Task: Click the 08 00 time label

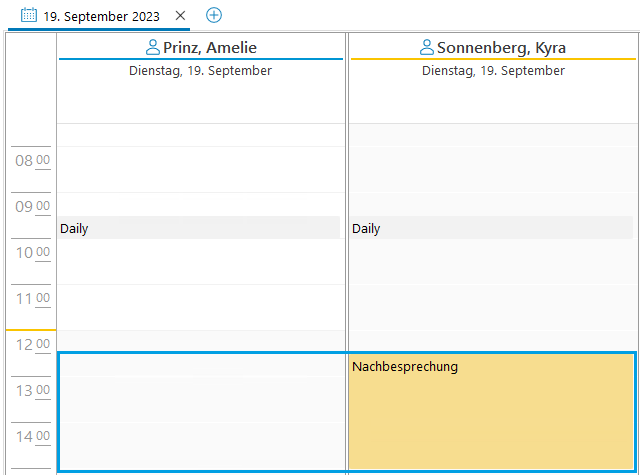Action: [32, 160]
